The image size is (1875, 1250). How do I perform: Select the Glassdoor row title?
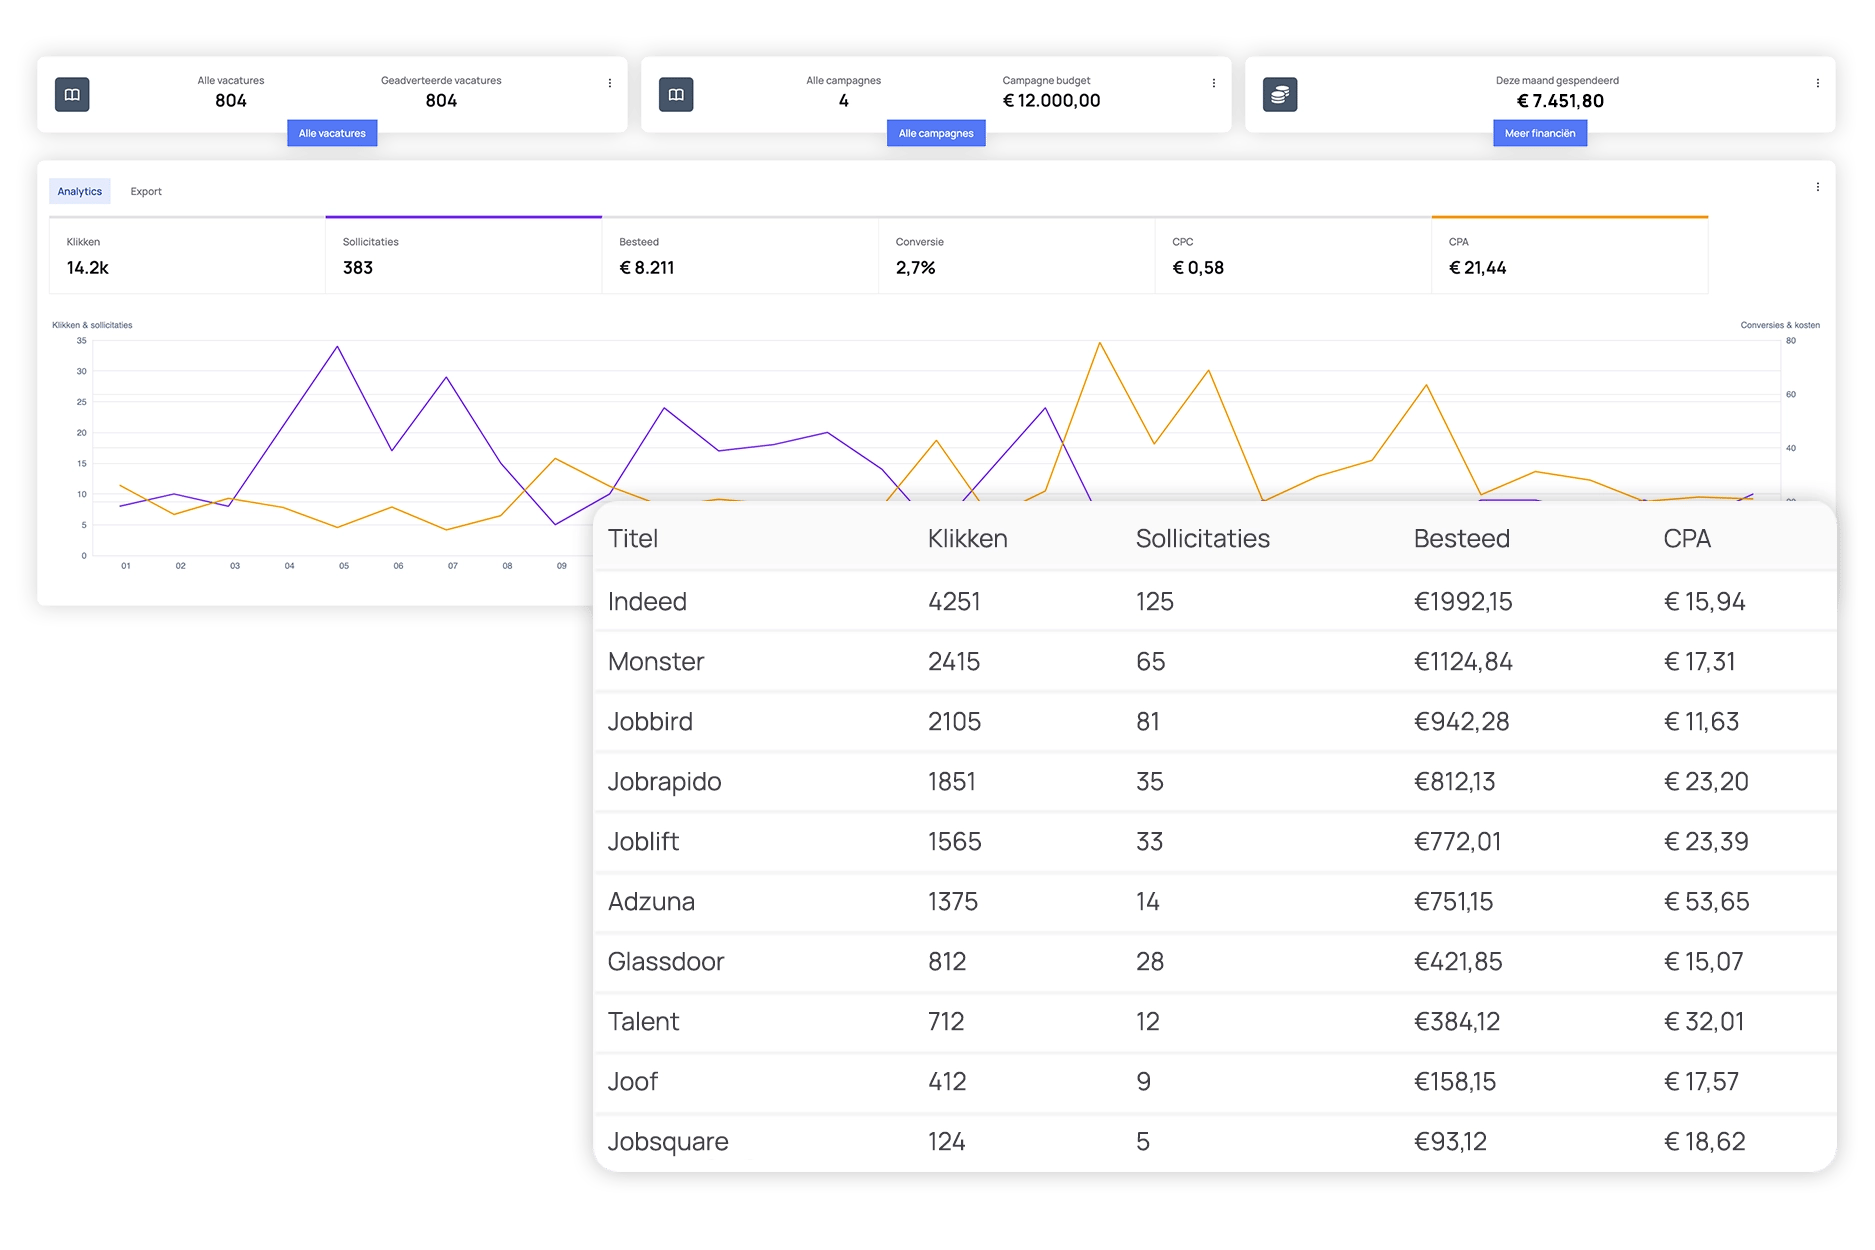tap(666, 962)
